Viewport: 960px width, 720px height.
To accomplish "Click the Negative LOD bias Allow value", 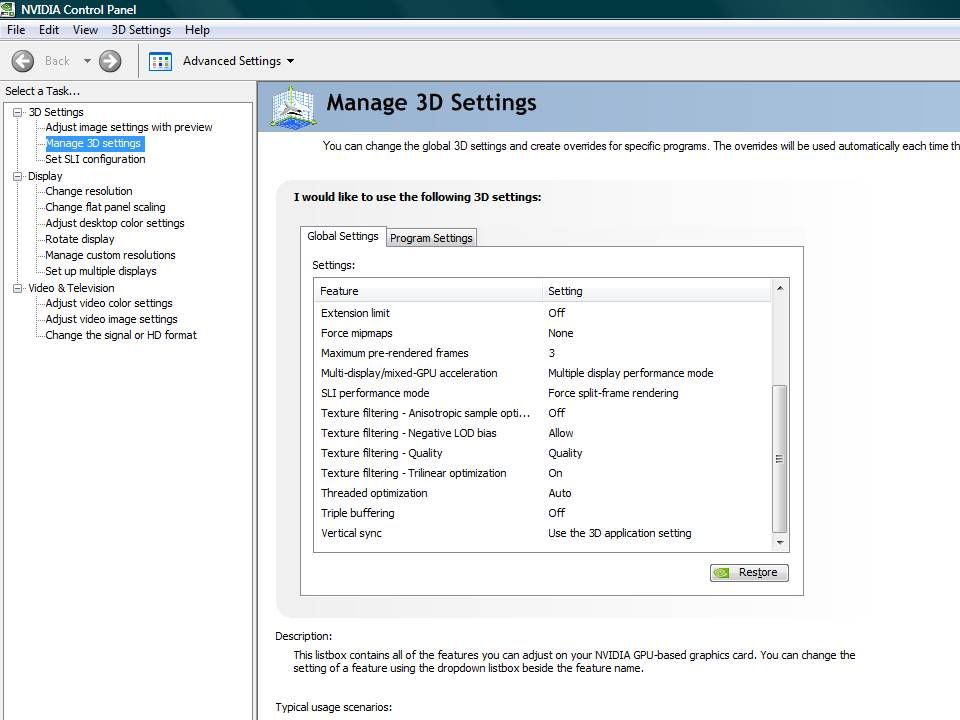I will (561, 433).
